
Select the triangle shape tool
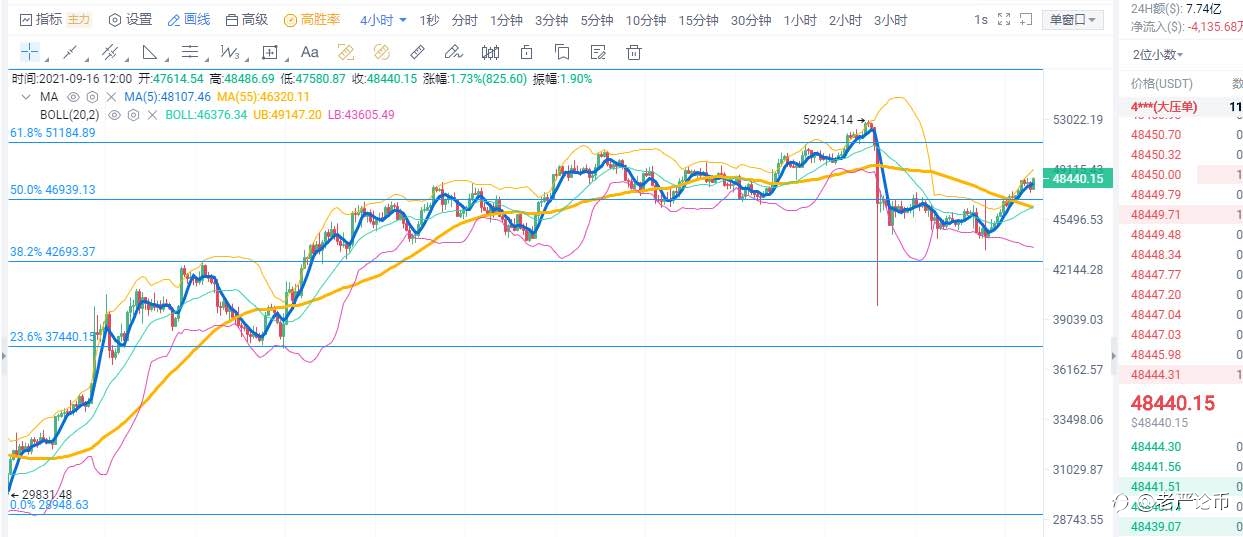149,52
